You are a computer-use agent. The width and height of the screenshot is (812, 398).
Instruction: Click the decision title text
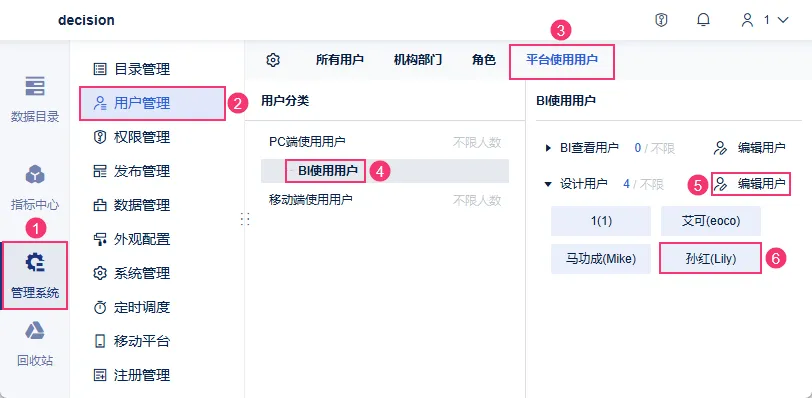pos(86,20)
